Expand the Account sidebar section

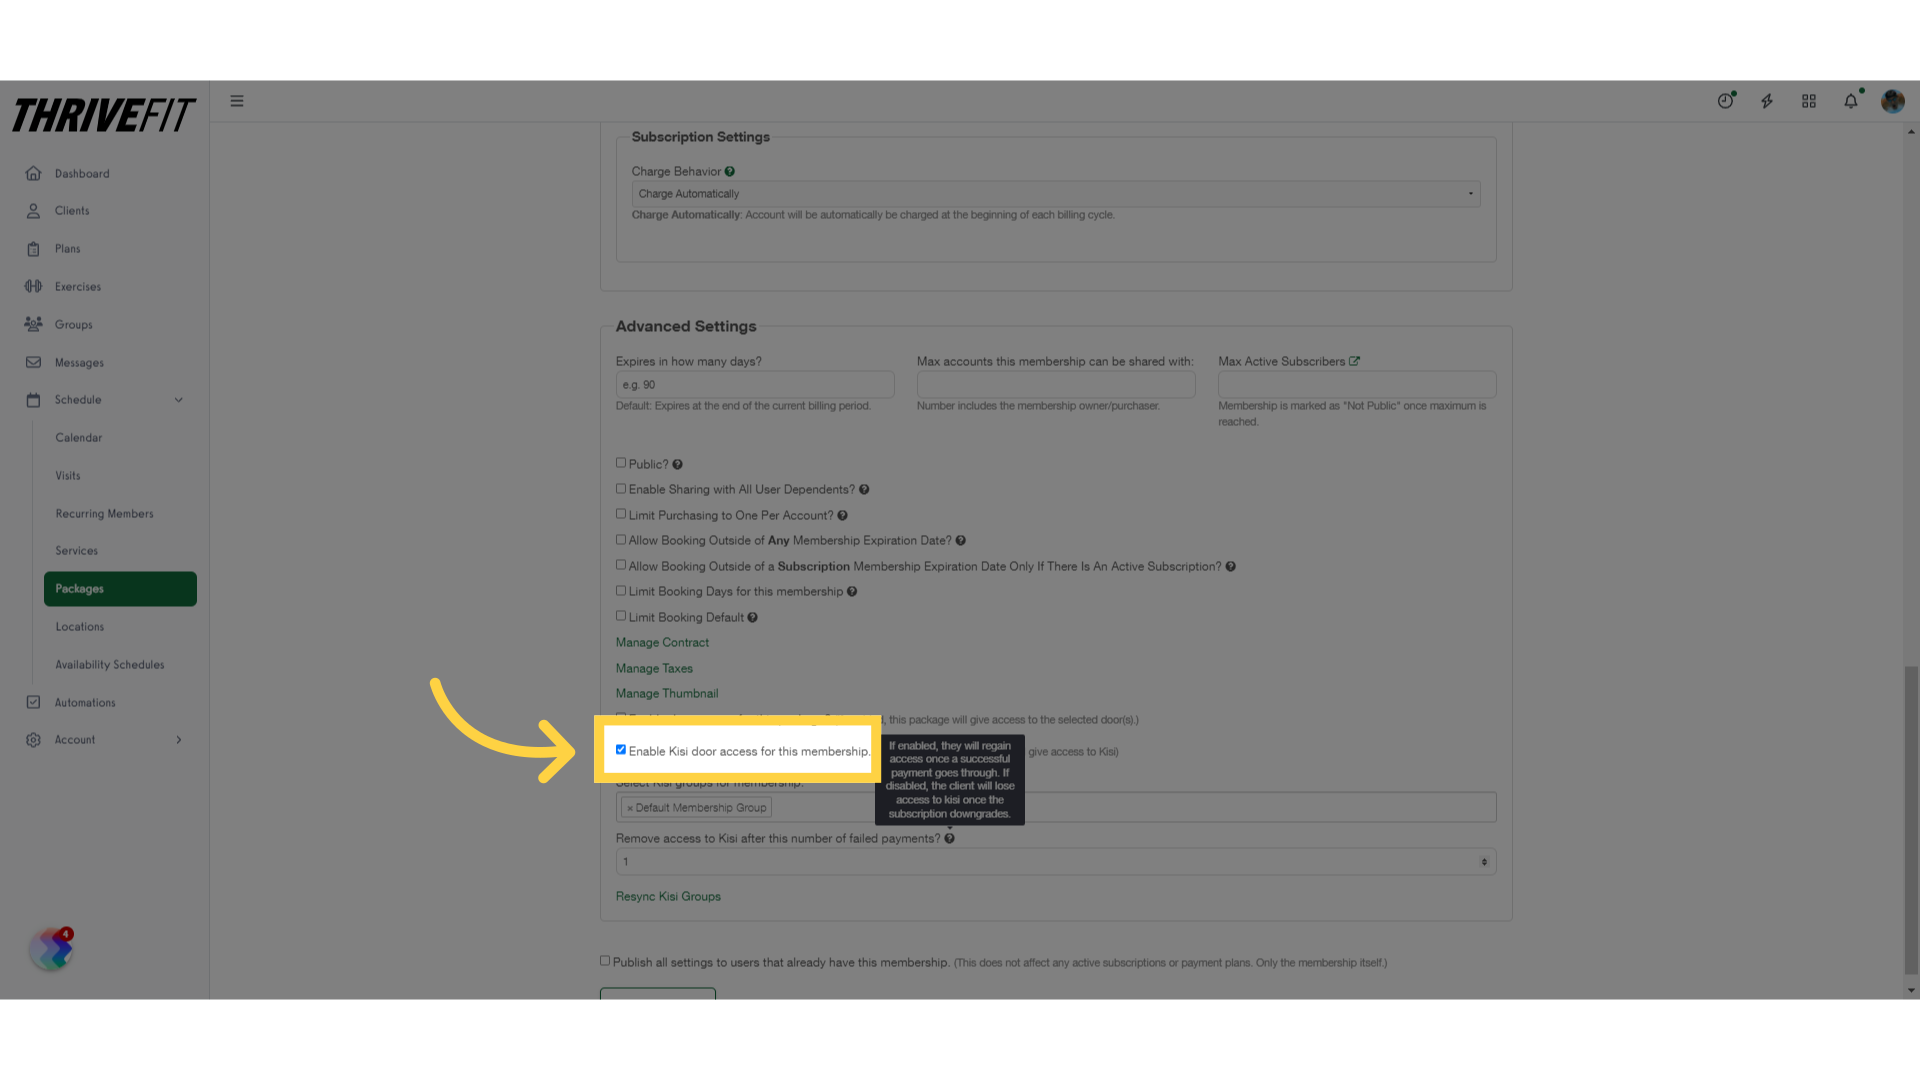point(178,738)
